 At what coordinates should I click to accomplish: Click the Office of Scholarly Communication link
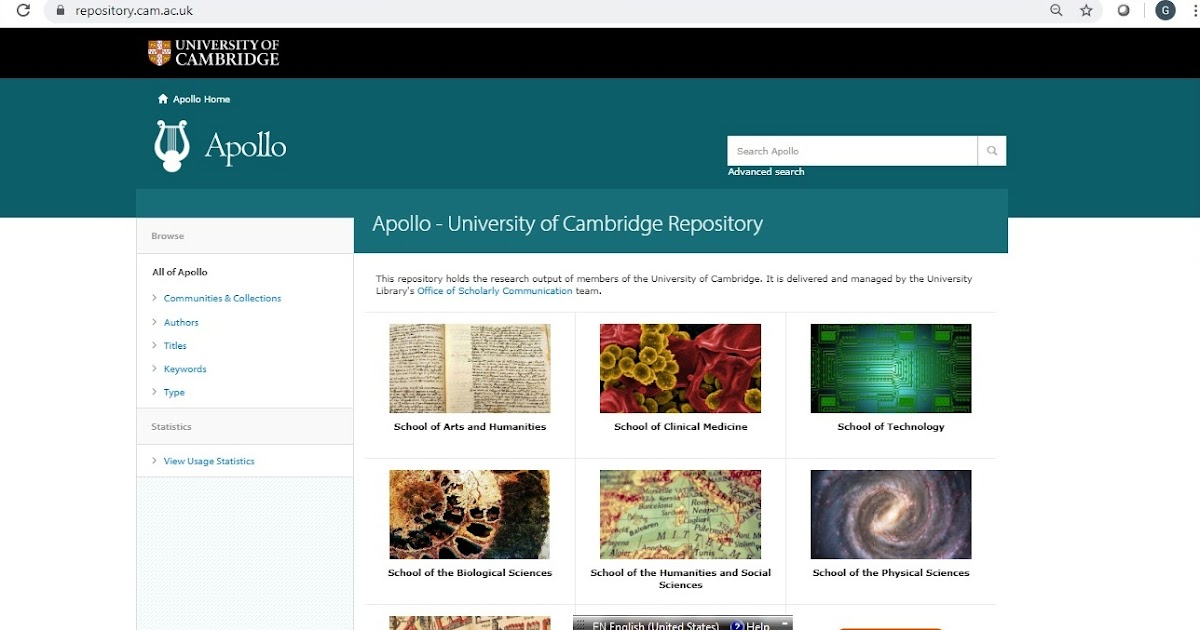(494, 290)
